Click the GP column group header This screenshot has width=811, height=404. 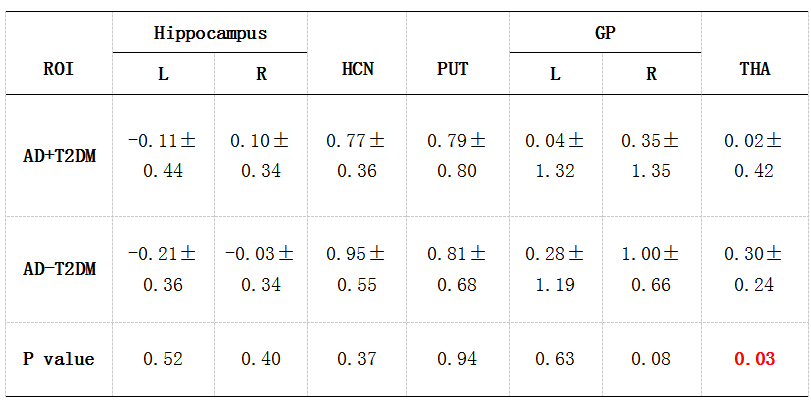(x=605, y=33)
